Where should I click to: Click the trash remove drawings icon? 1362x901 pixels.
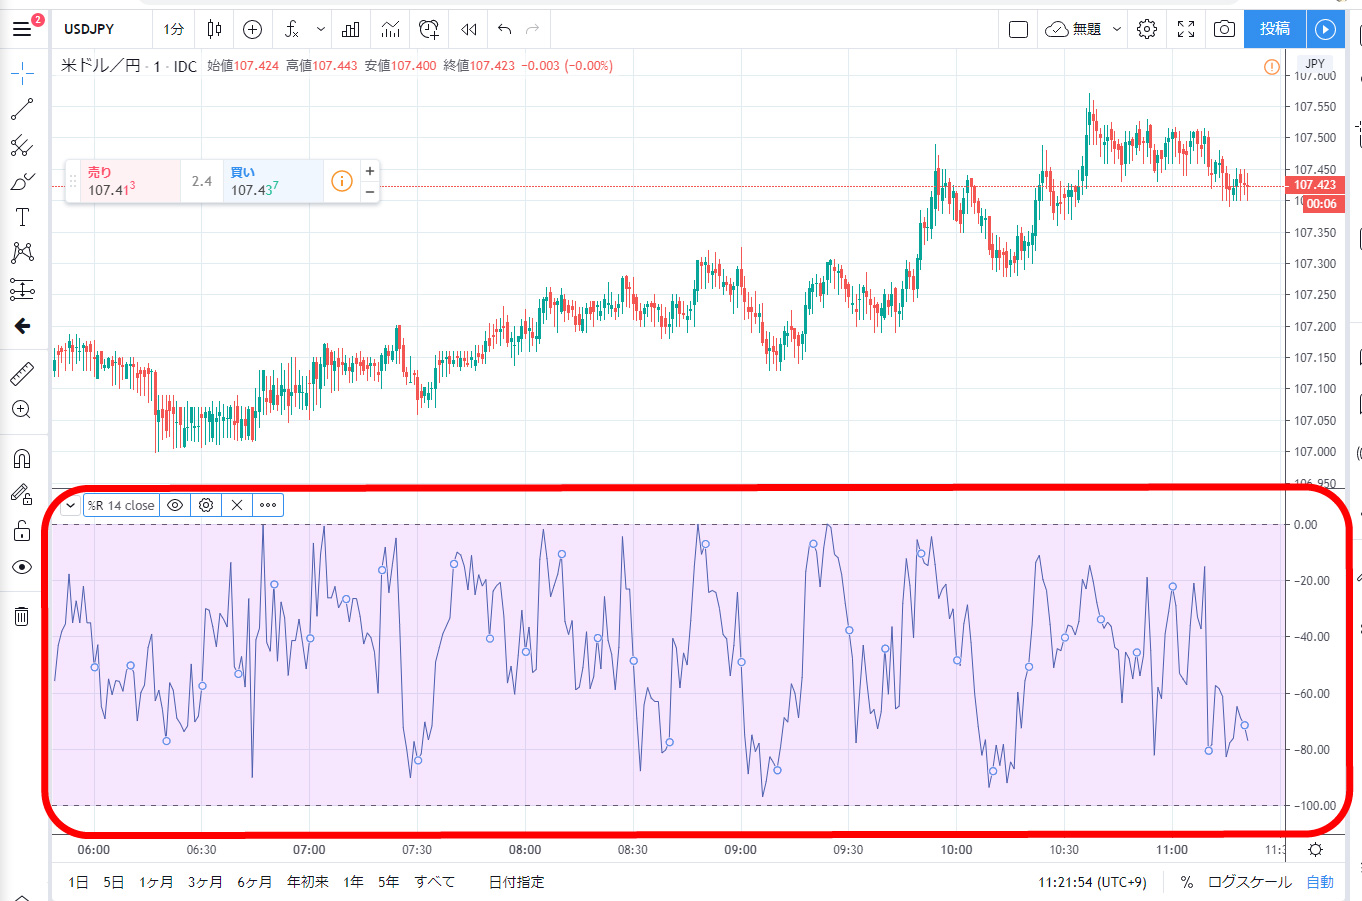point(22,615)
